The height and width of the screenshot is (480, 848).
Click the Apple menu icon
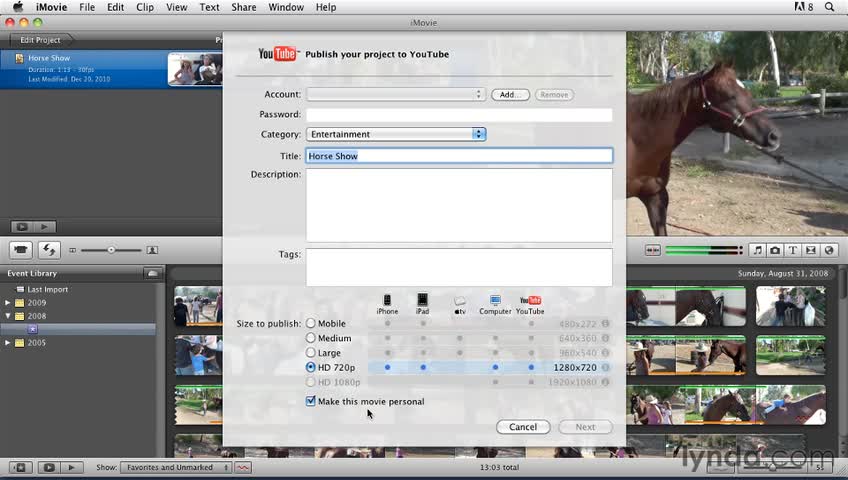tap(17, 7)
